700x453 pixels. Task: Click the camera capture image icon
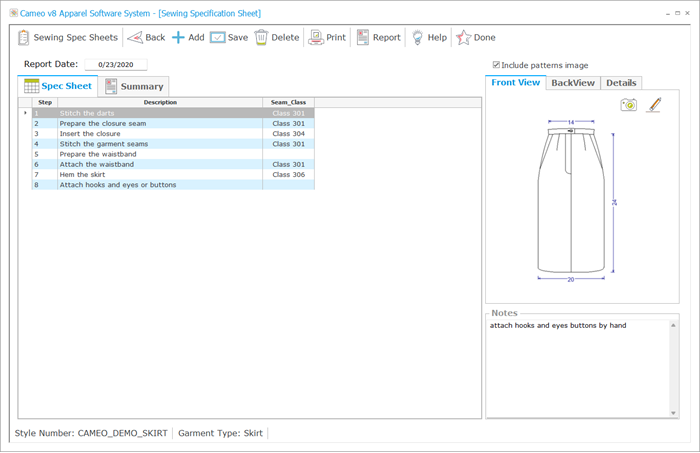tap(628, 104)
